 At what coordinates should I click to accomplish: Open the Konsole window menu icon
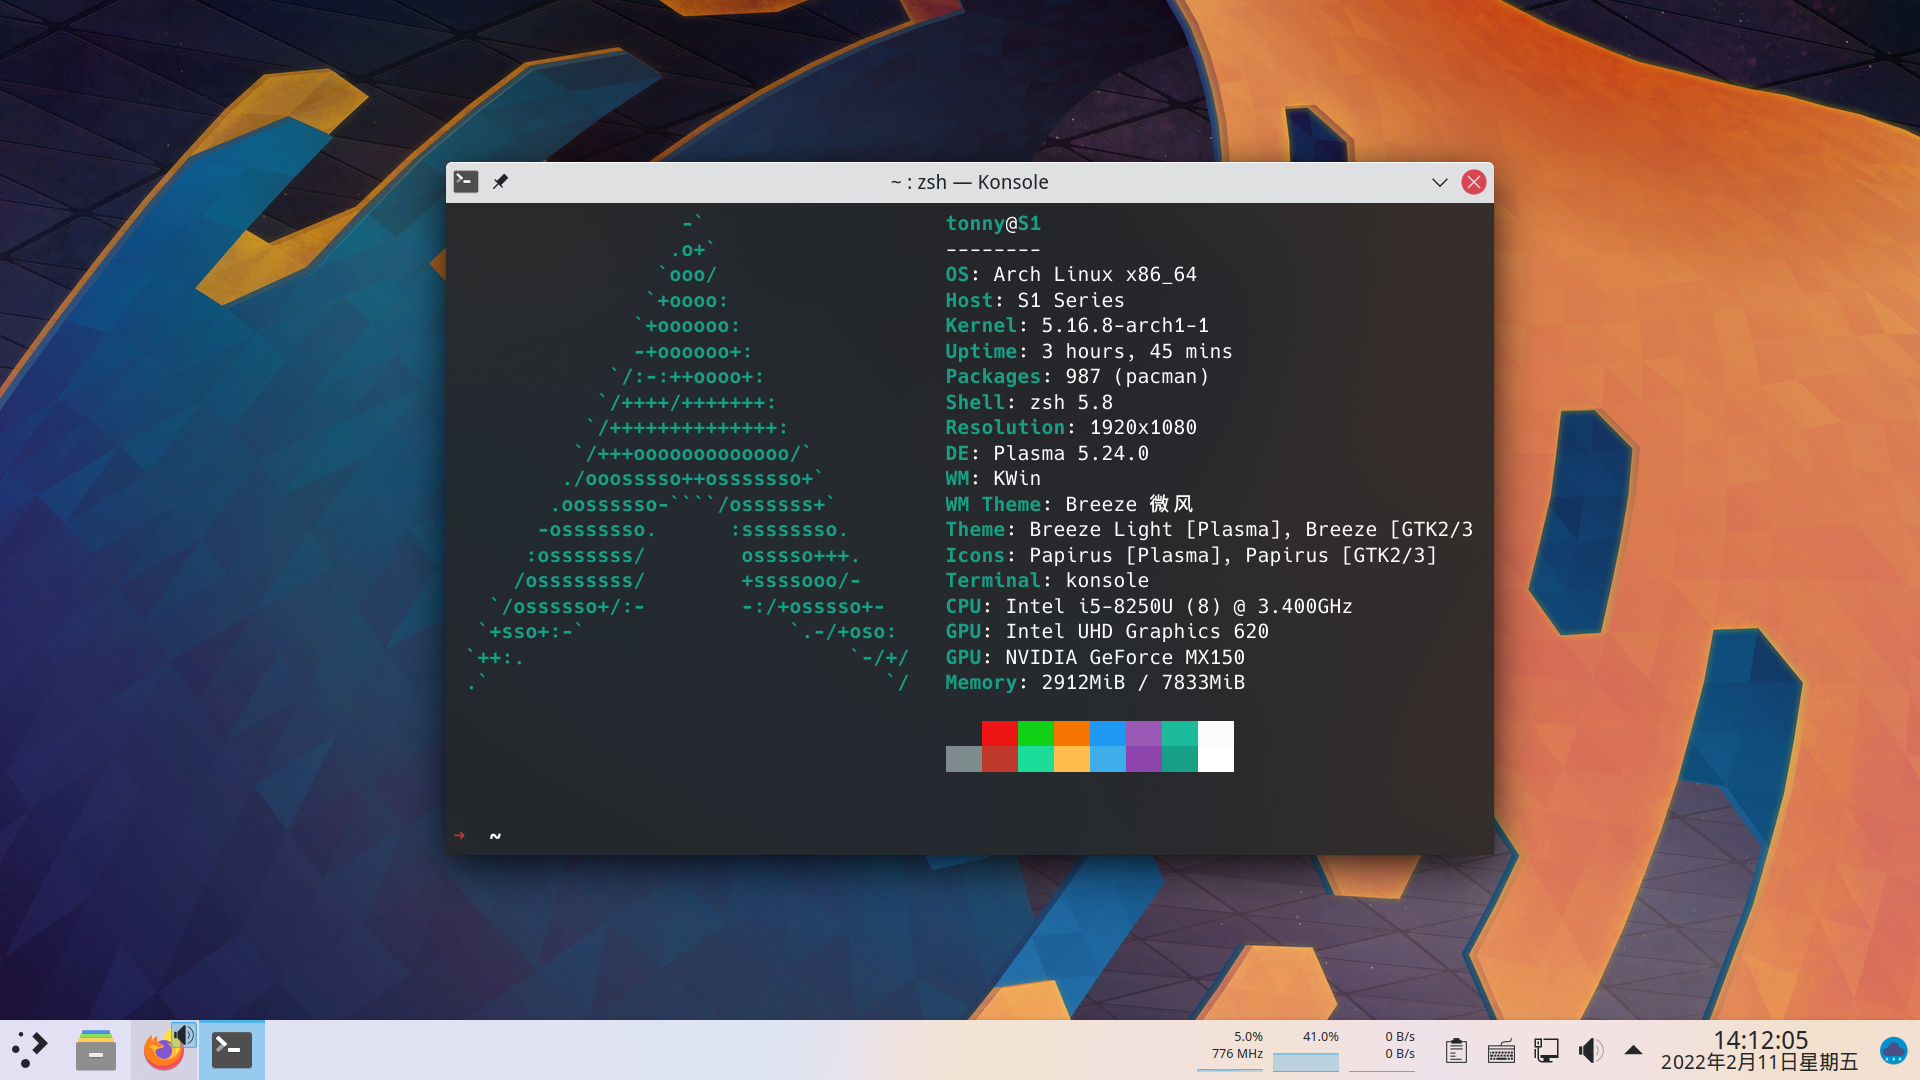click(x=466, y=182)
